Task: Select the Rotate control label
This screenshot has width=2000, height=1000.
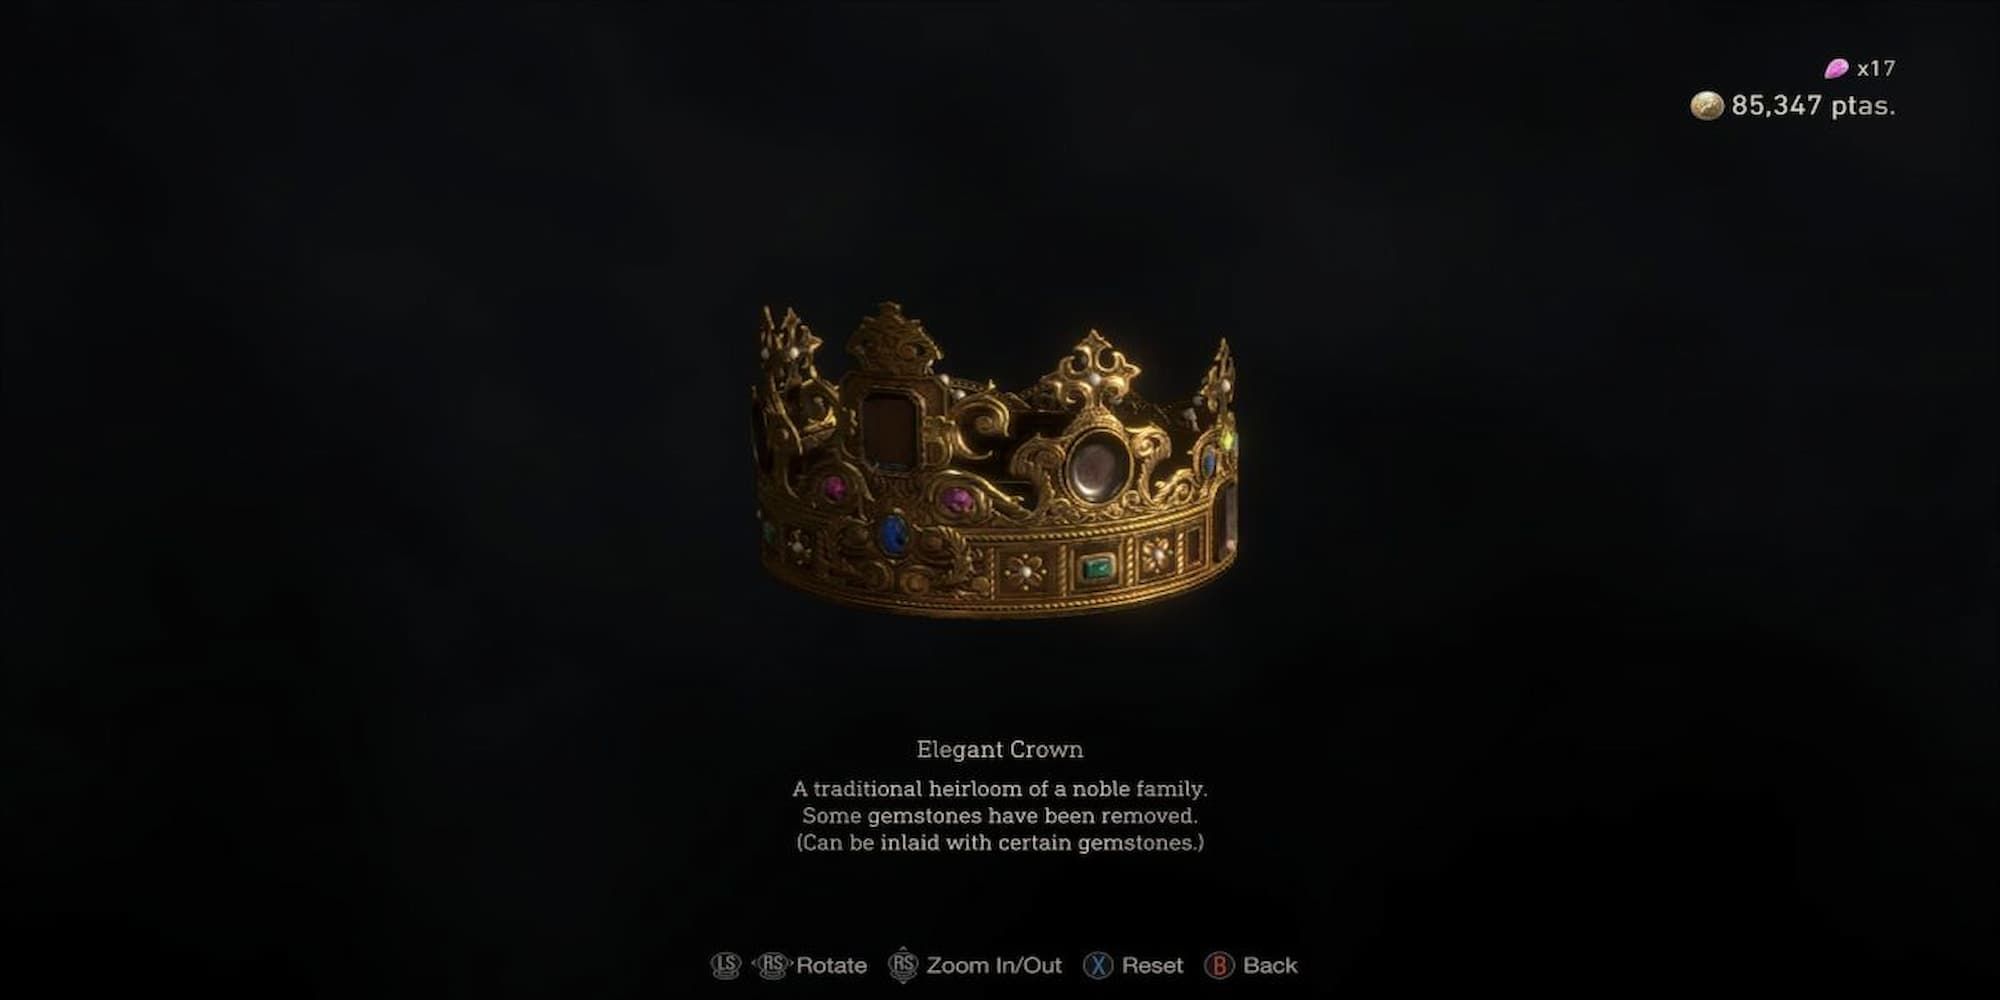Action: tap(831, 965)
